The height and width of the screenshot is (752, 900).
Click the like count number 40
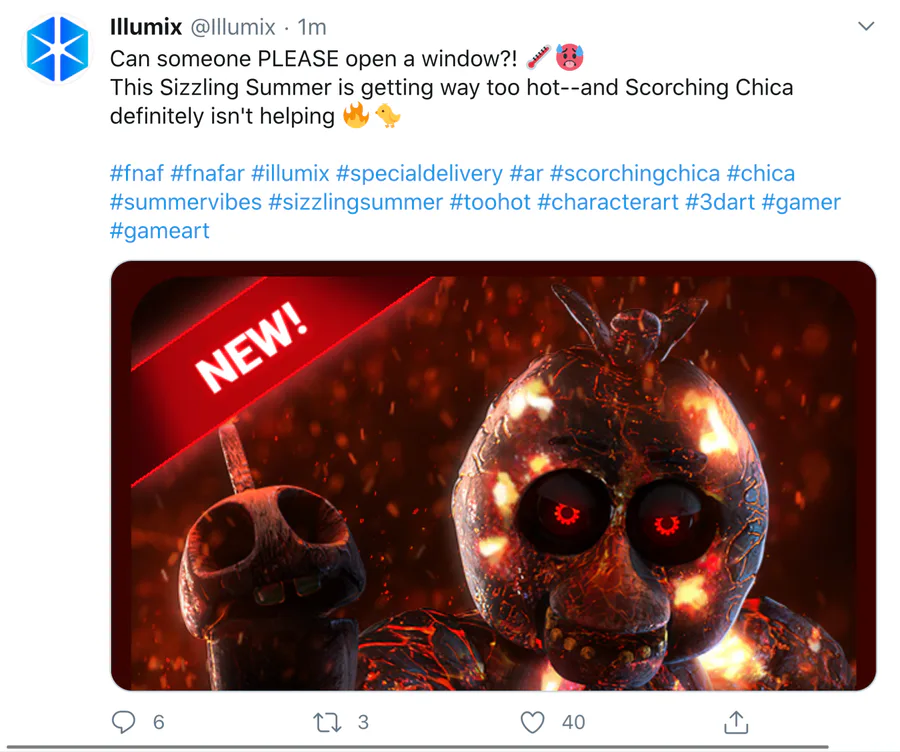tap(573, 722)
